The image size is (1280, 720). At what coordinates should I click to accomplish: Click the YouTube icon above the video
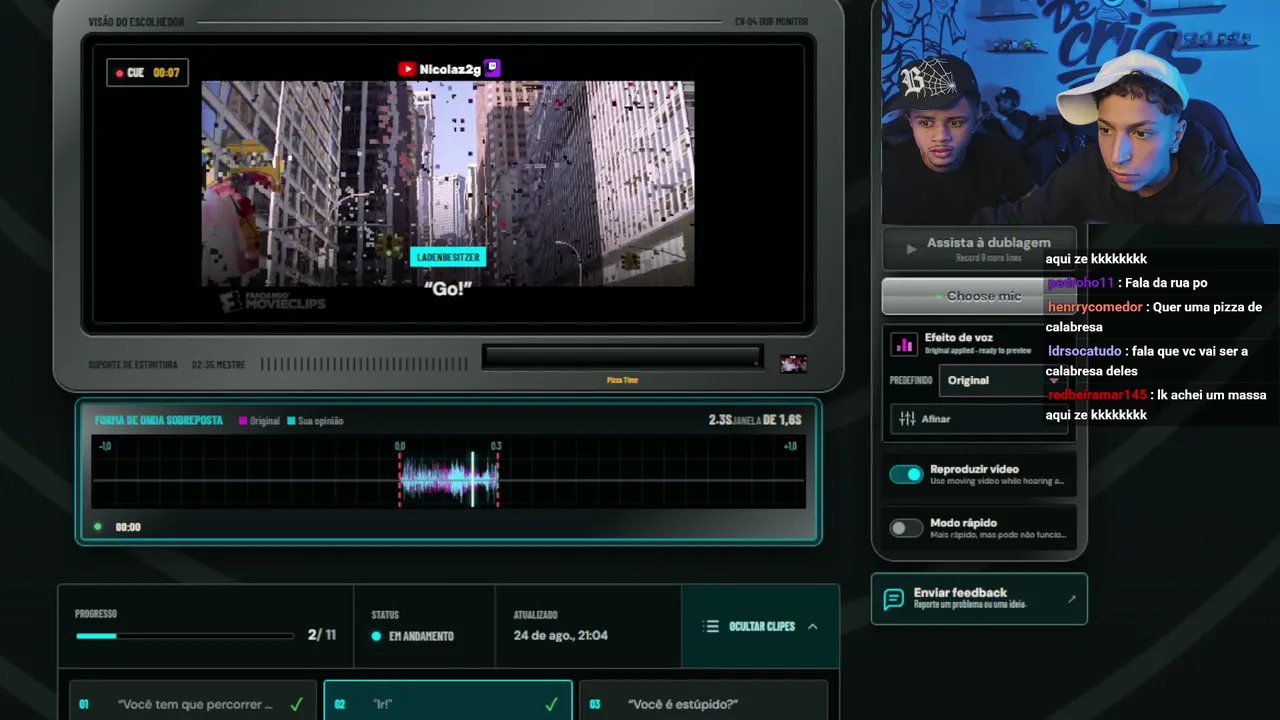click(x=407, y=69)
